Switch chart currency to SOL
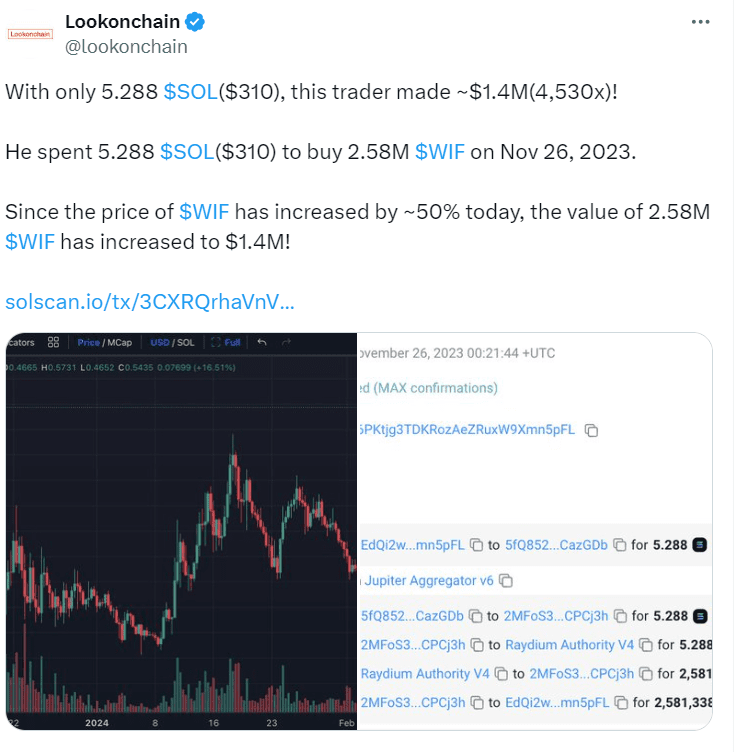This screenshot has height=752, width=742. (185, 342)
